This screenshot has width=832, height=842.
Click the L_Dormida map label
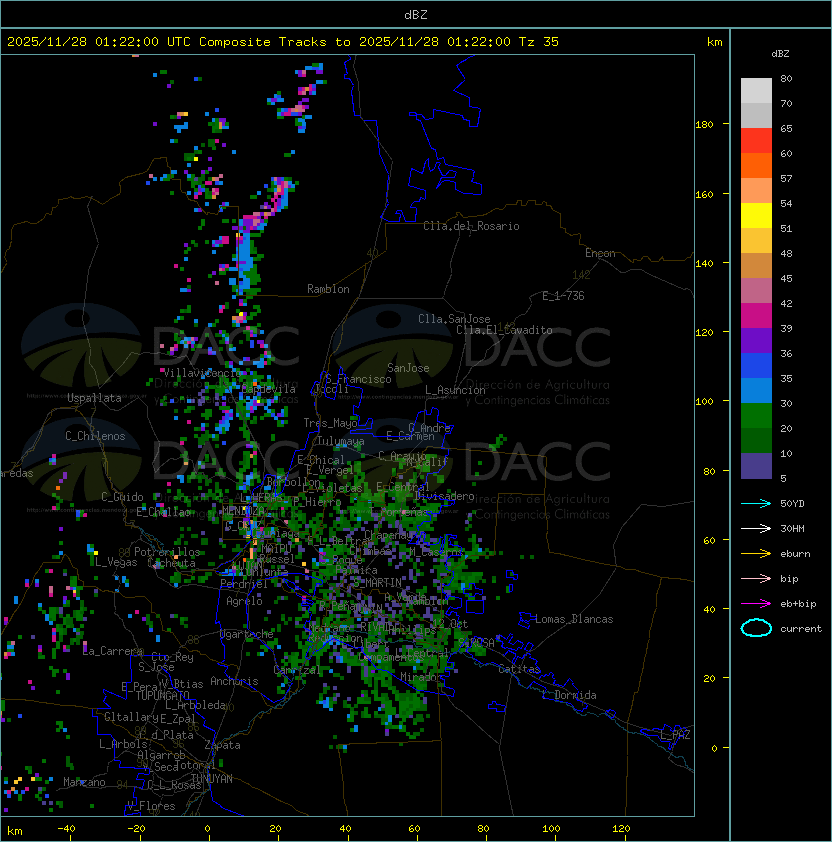click(569, 695)
